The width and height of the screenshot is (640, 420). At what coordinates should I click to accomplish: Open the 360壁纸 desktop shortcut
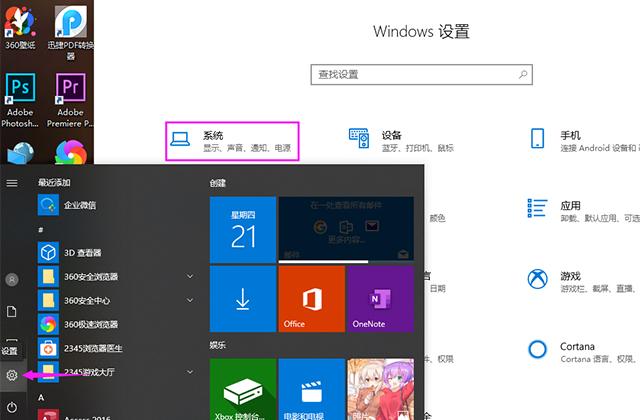(20, 27)
